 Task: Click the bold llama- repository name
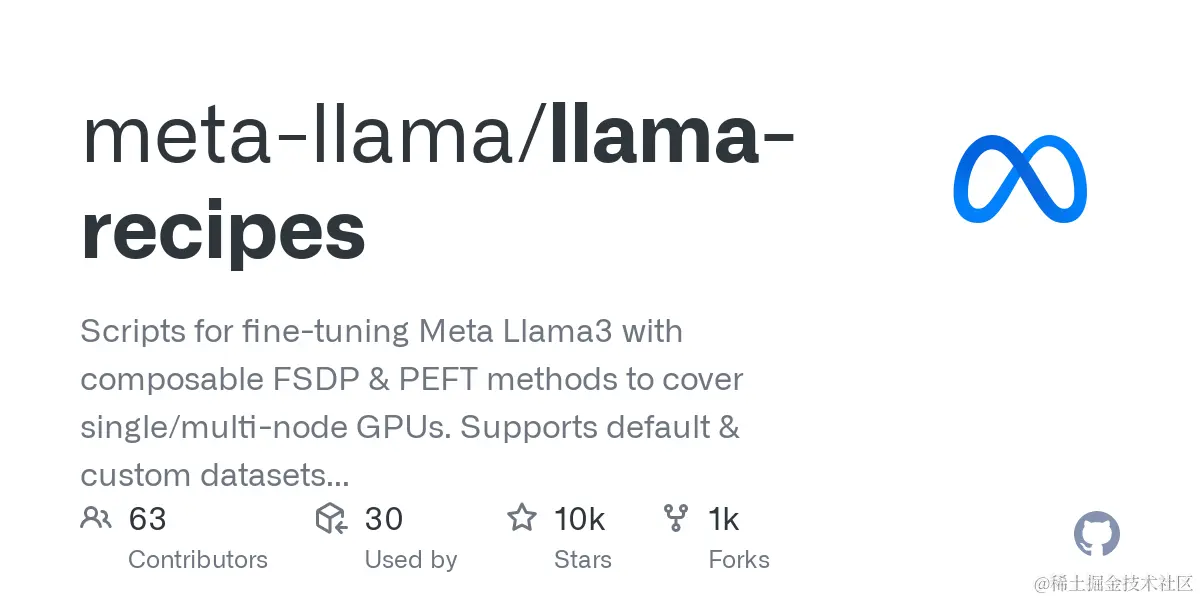click(672, 137)
